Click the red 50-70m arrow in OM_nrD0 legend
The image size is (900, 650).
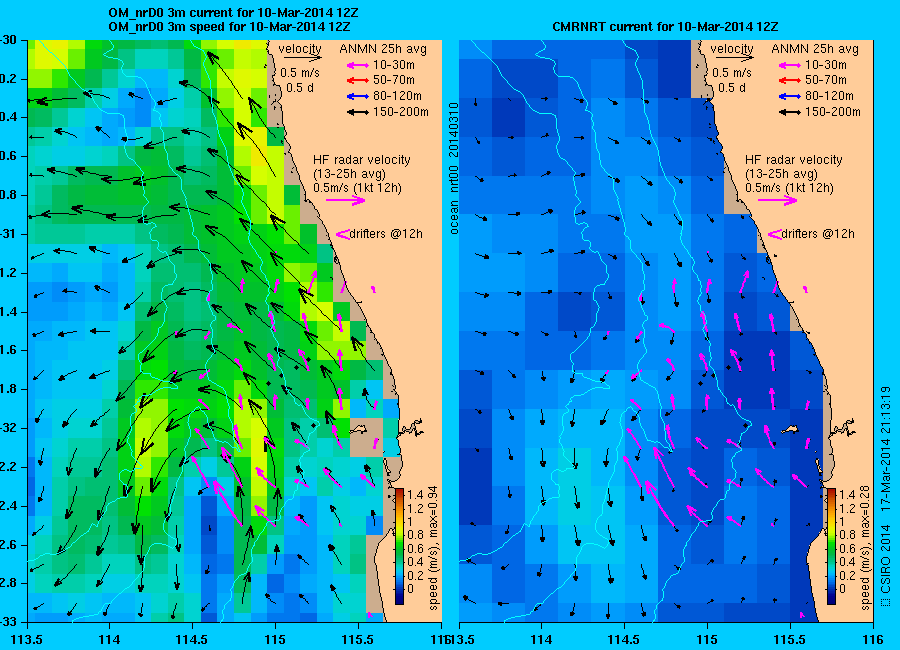tap(358, 81)
